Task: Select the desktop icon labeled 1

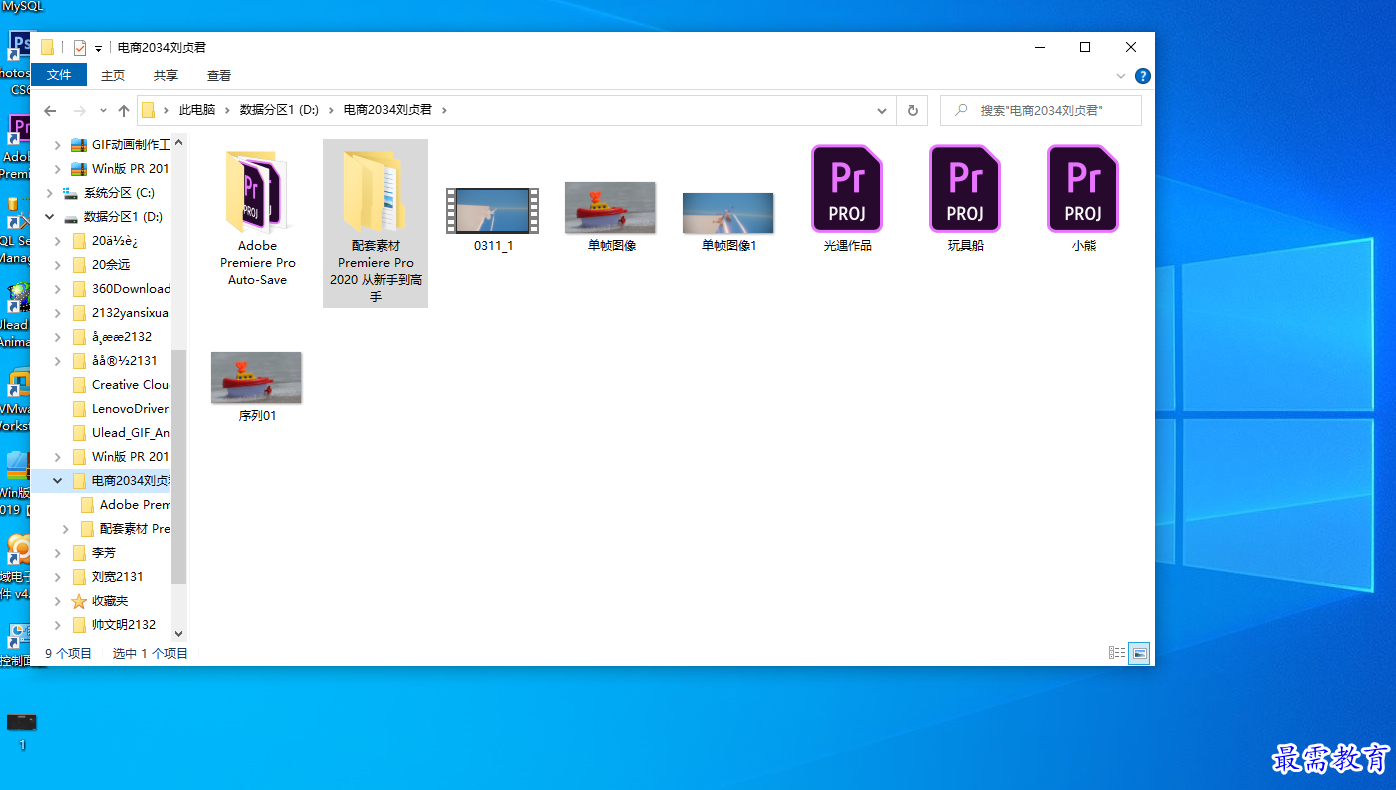Action: (x=22, y=732)
